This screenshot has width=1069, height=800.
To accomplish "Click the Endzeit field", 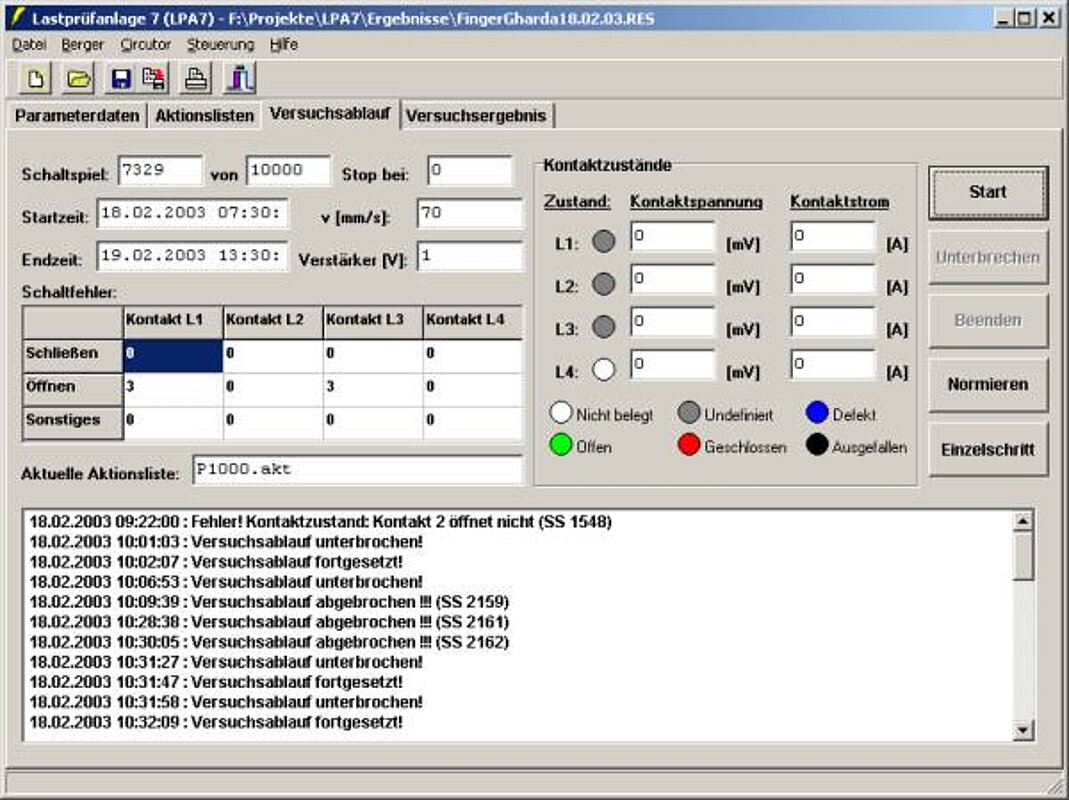I will pos(192,256).
